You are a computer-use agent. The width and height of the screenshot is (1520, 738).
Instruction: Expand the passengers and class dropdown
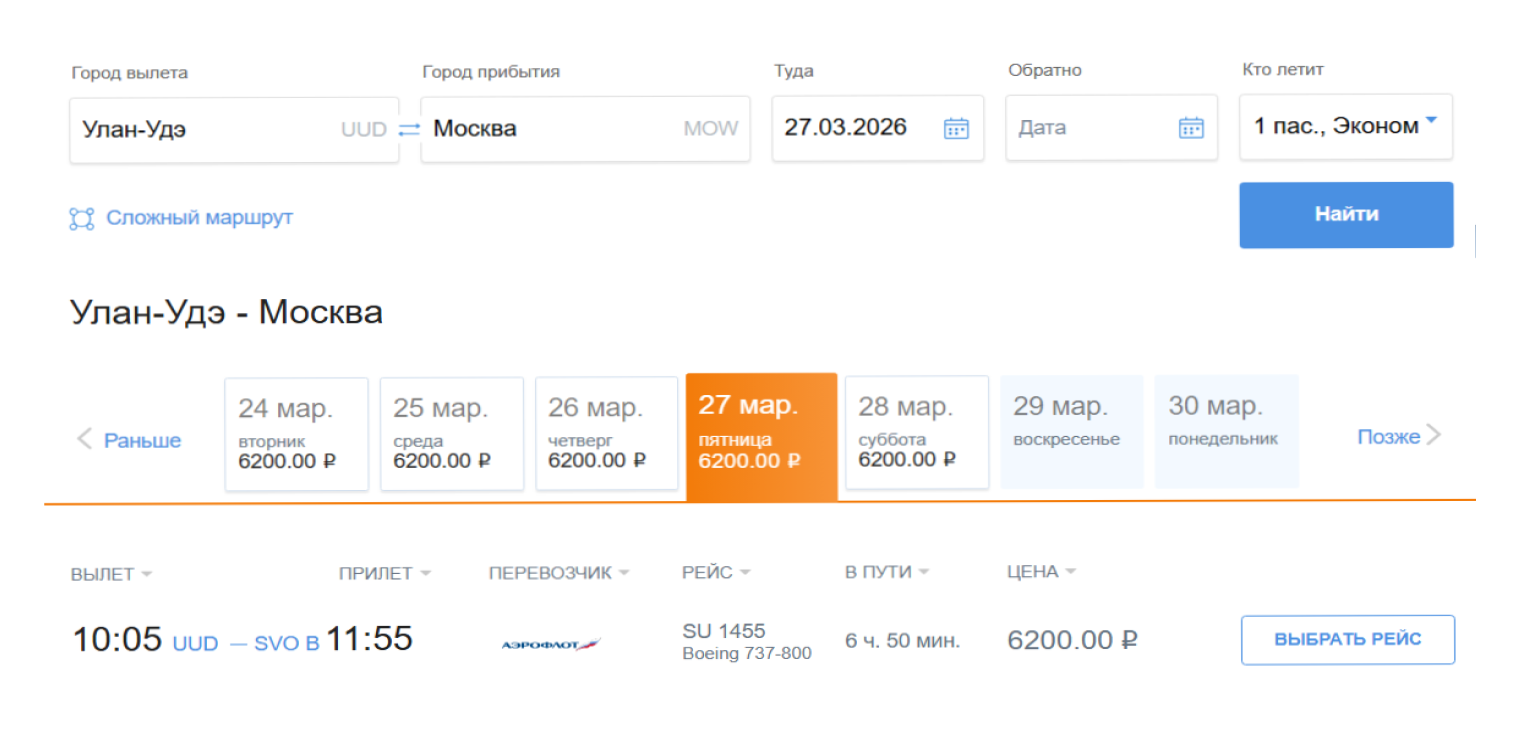(1430, 121)
